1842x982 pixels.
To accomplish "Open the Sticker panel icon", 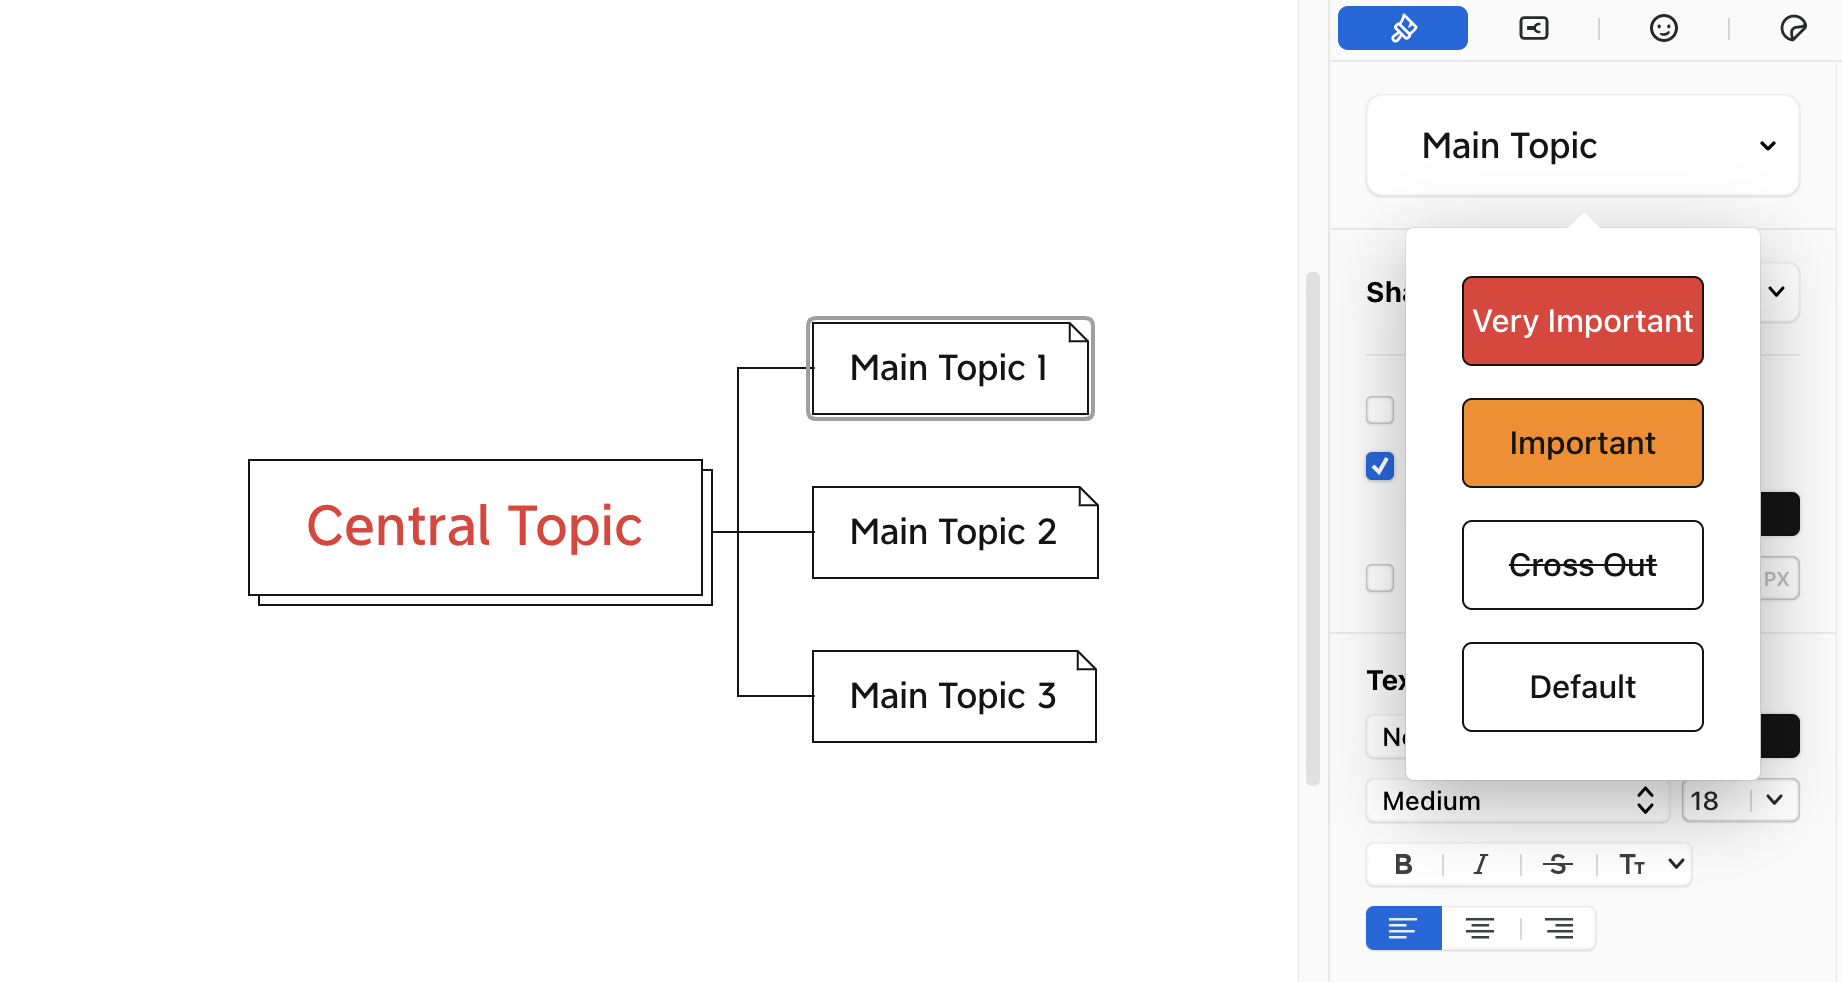I will point(1793,28).
